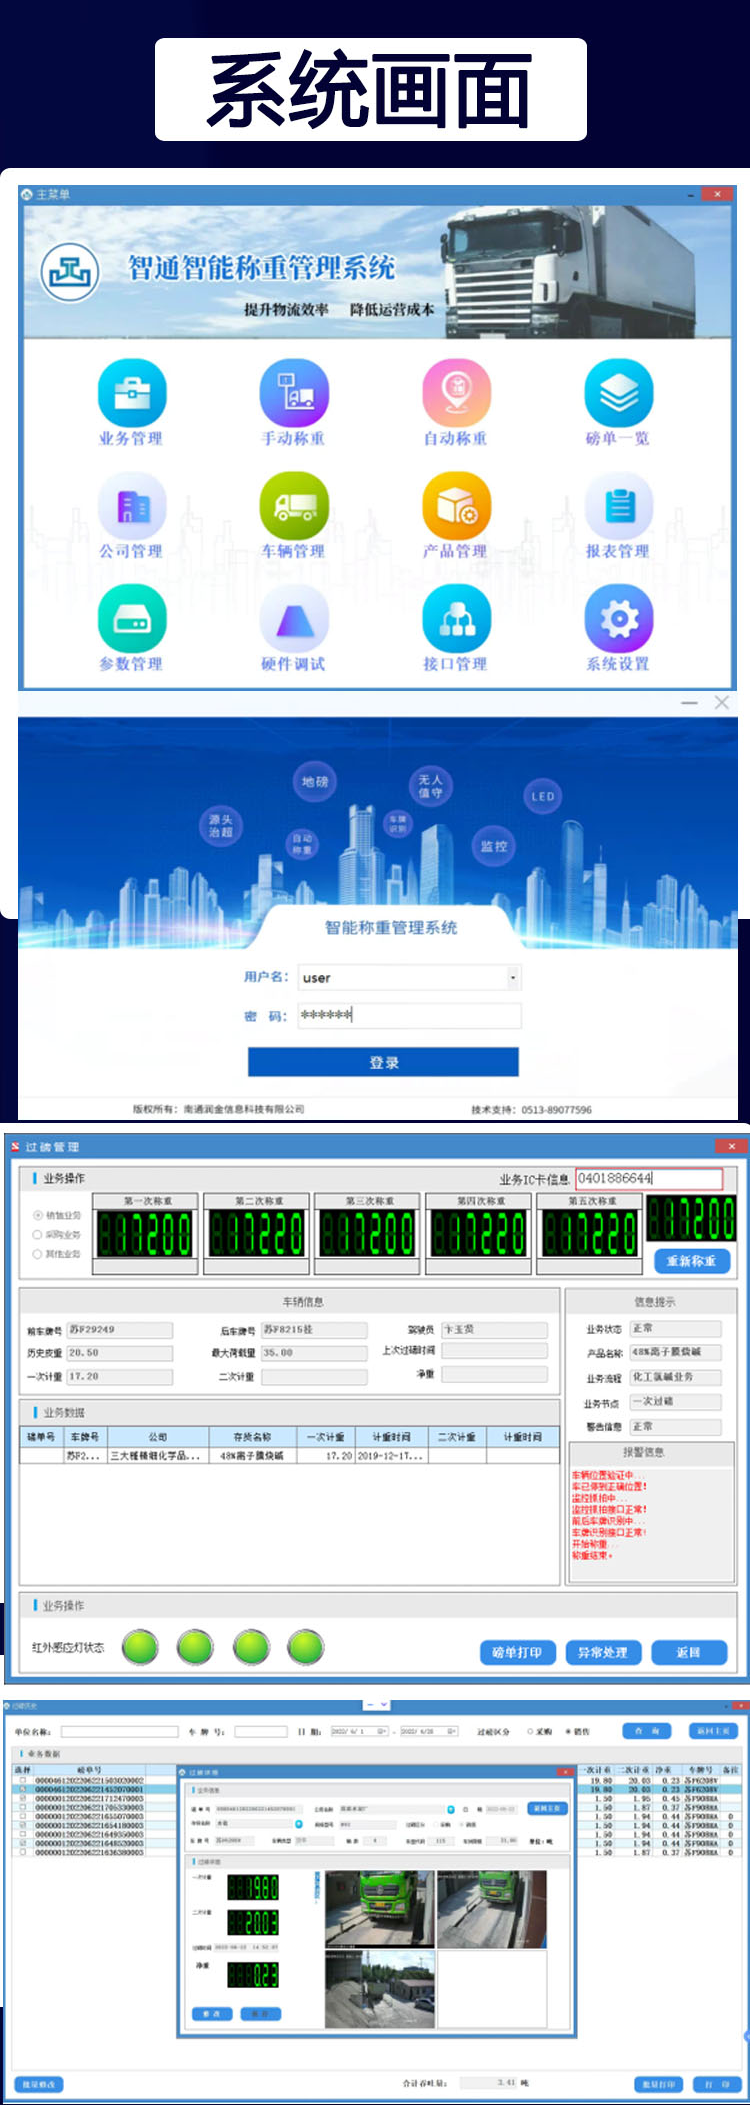Toggle the checkbox for record ending 1636380003
This screenshot has height=2105, width=750.
(x=23, y=1852)
